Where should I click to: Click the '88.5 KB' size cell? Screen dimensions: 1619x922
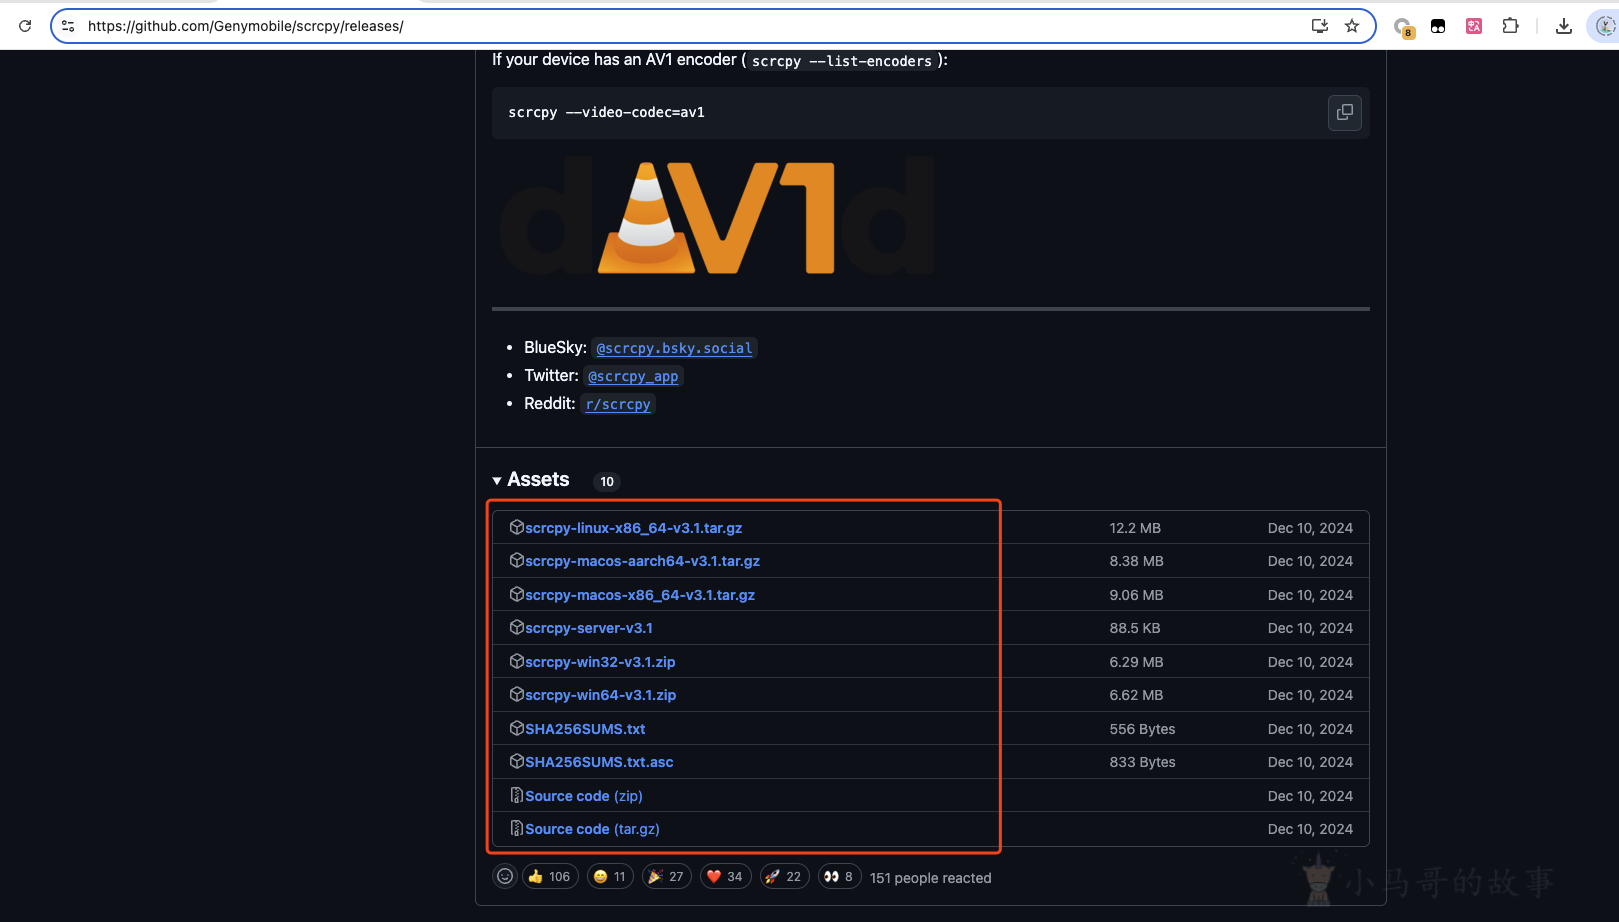coord(1135,628)
